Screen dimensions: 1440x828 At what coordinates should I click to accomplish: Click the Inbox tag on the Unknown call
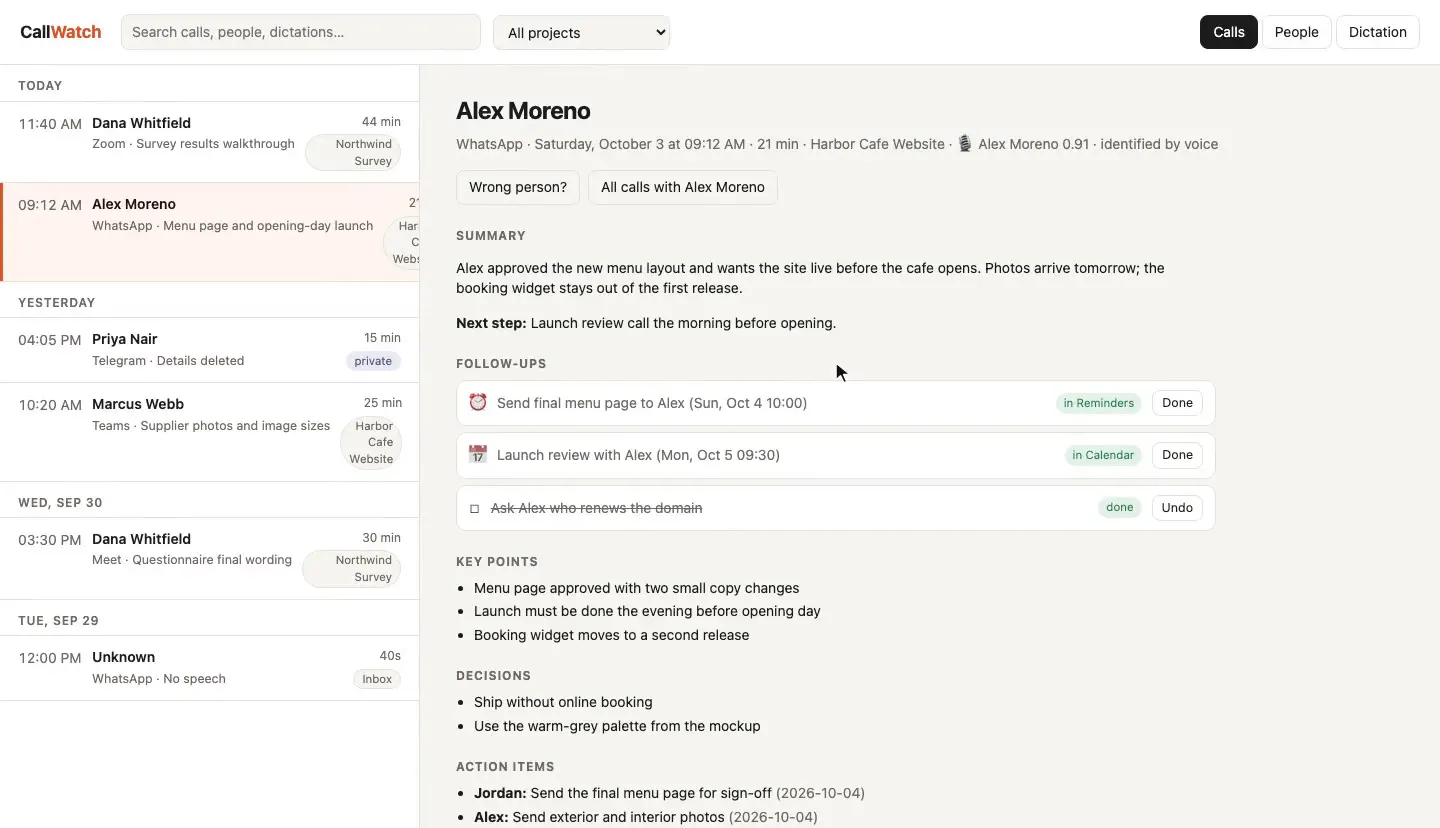pos(377,679)
